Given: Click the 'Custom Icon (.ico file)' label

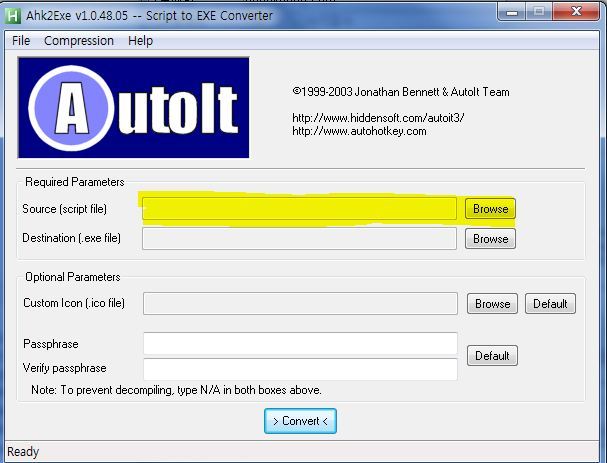Looking at the screenshot, I should click(74, 303).
